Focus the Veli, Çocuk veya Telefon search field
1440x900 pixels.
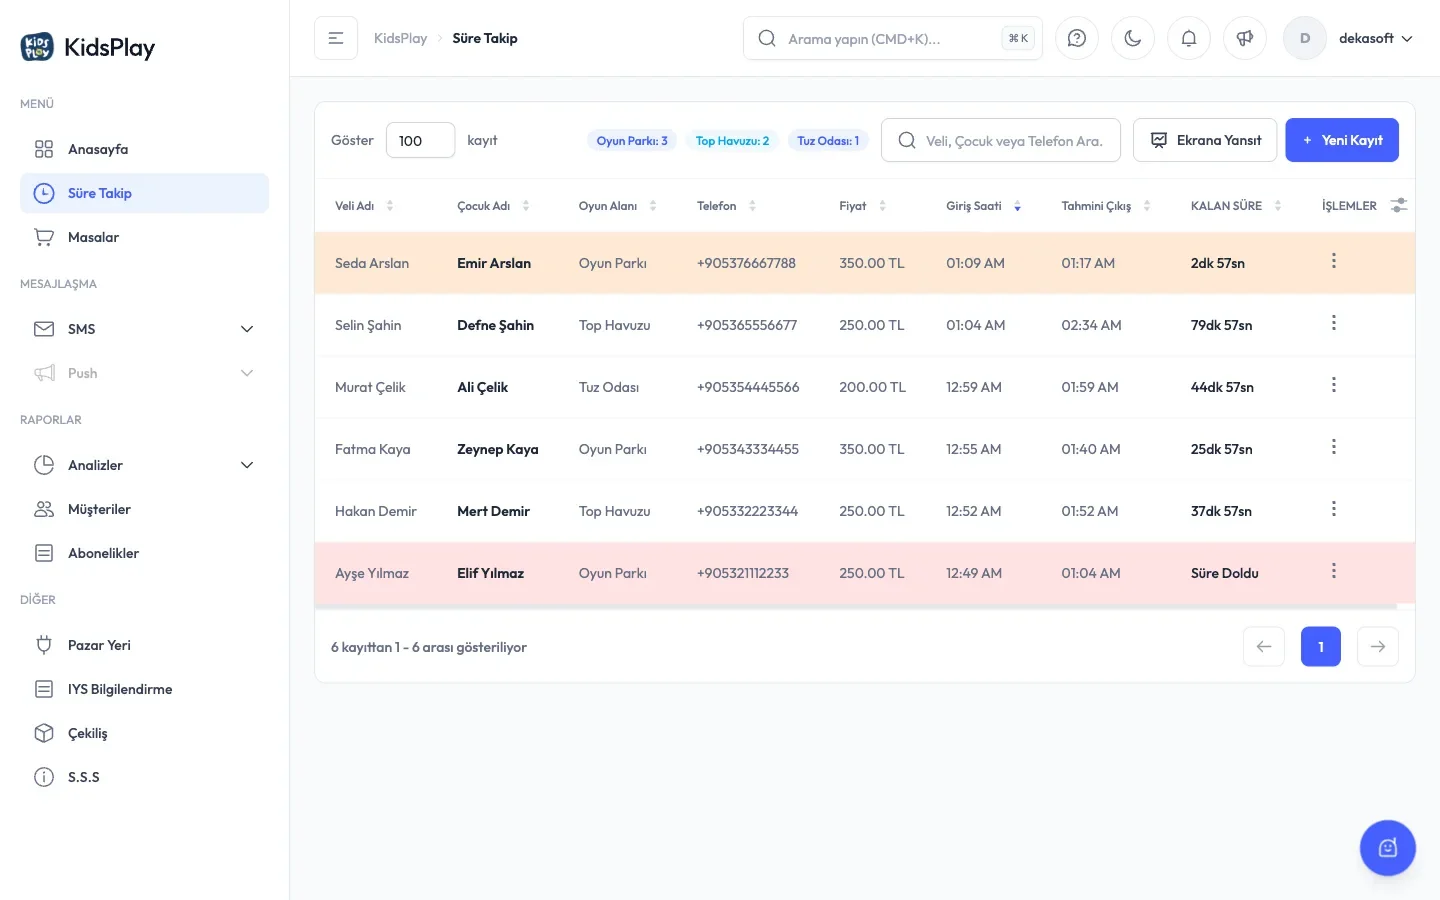(x=1000, y=140)
